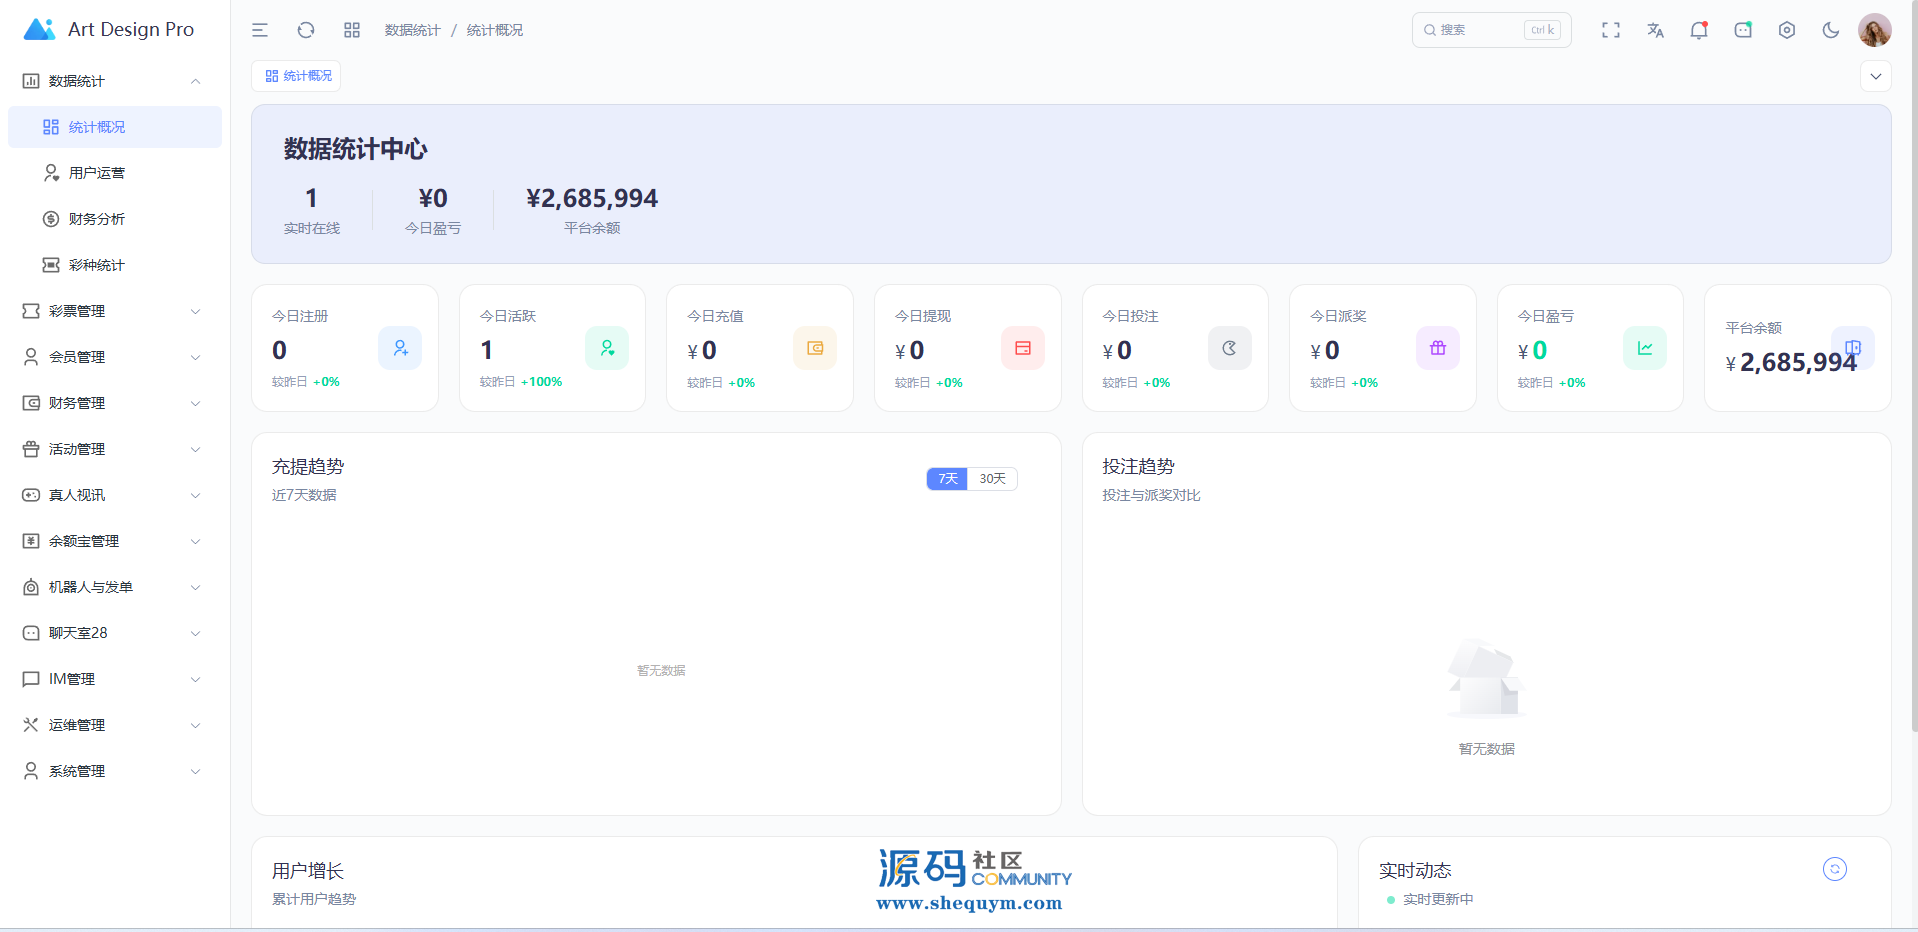Switch 充提趋势 chart to 30天
The width and height of the screenshot is (1918, 932).
[x=992, y=479]
